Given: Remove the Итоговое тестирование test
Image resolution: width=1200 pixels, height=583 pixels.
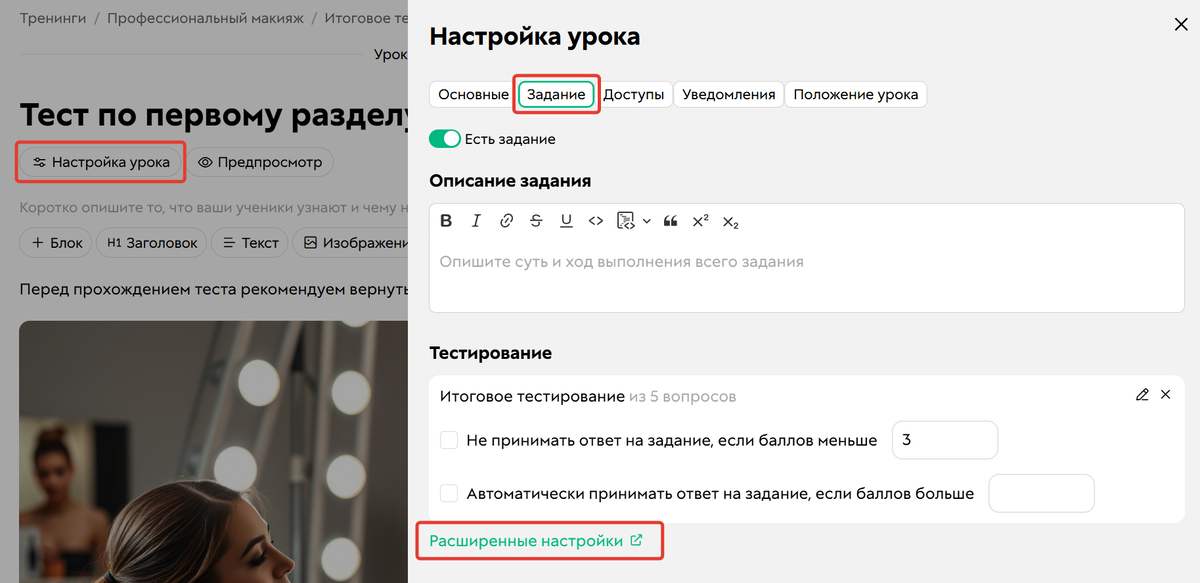Looking at the screenshot, I should coord(1165,395).
